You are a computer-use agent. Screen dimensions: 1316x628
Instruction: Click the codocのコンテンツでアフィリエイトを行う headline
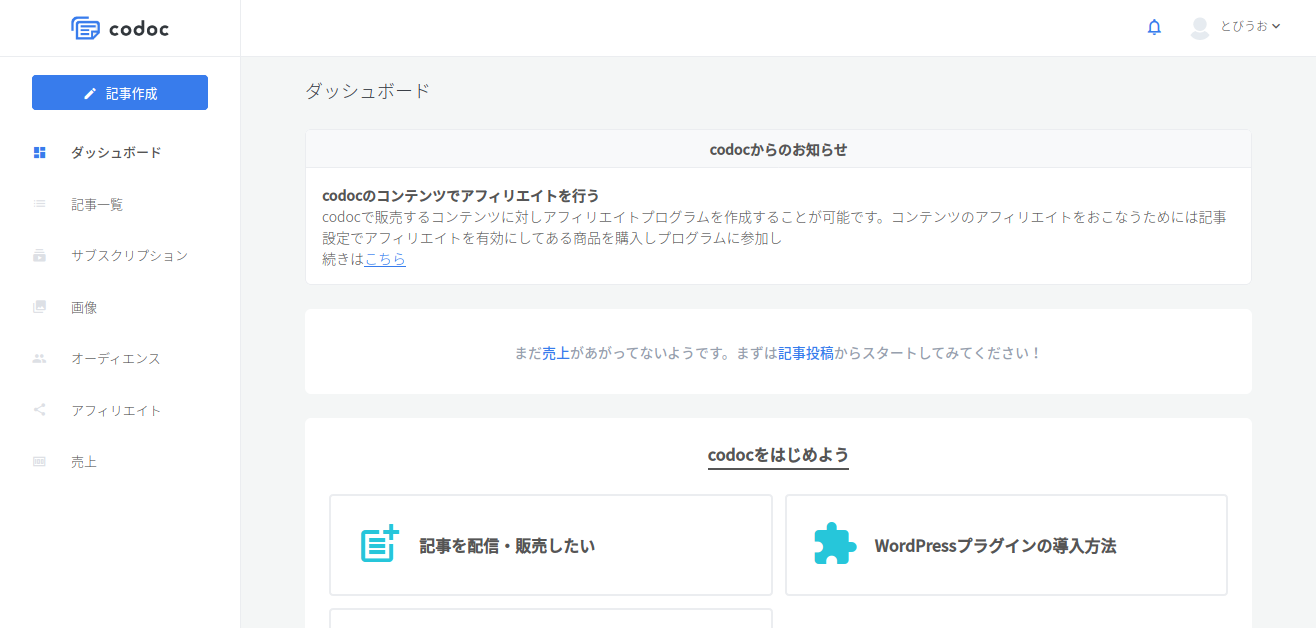pyautogui.click(x=461, y=195)
